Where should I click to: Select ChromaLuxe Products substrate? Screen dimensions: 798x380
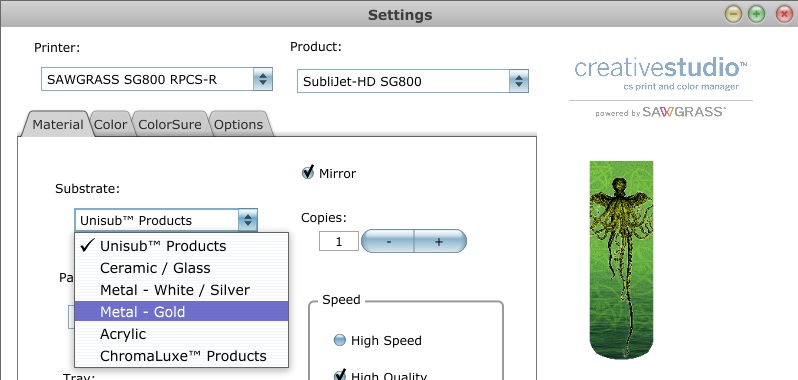pos(182,356)
